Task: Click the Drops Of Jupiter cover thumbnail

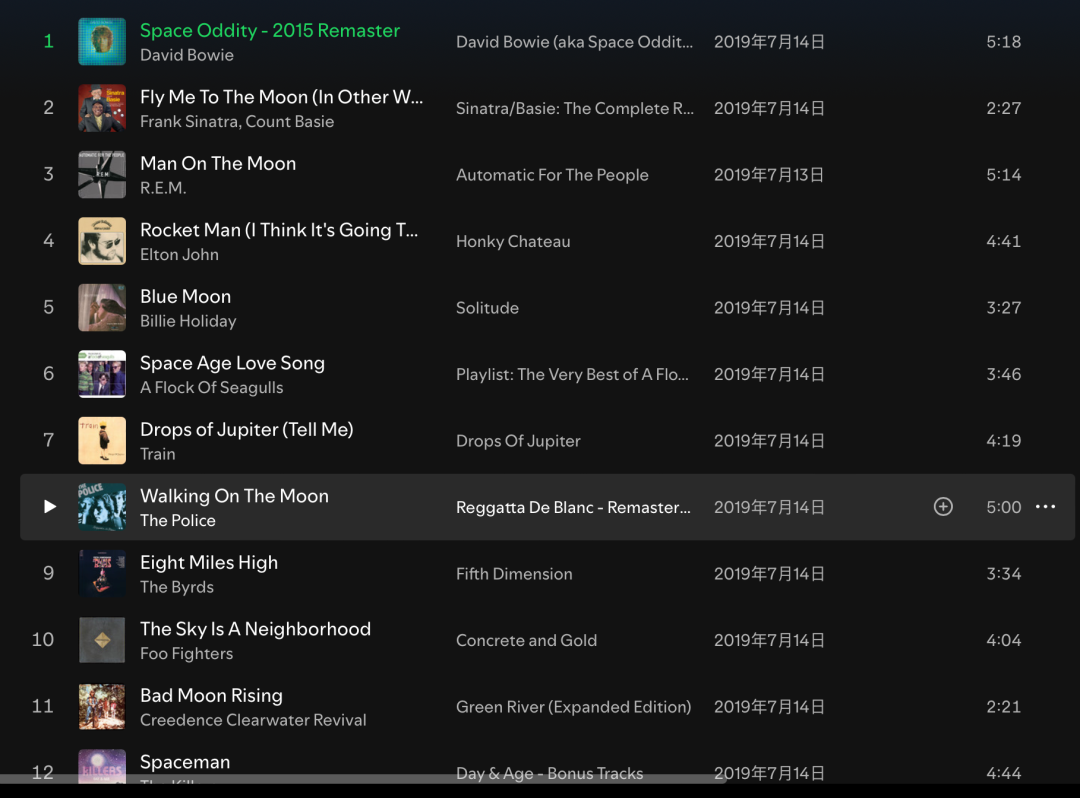Action: 102,441
